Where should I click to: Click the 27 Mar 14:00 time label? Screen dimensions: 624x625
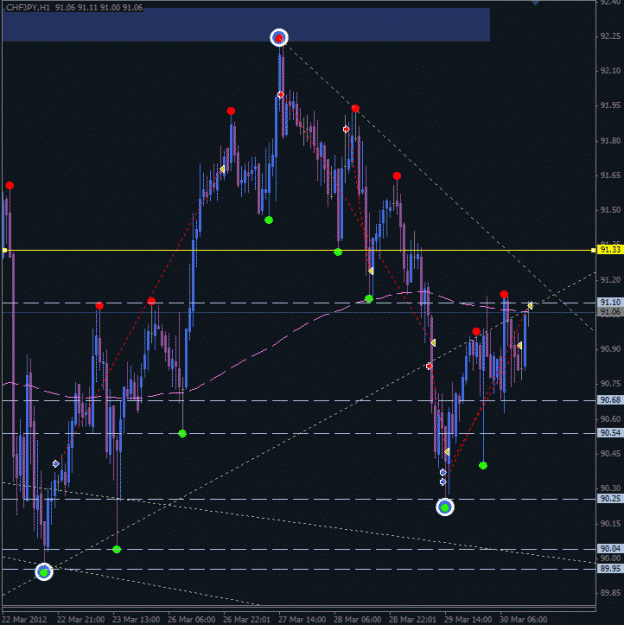302,619
